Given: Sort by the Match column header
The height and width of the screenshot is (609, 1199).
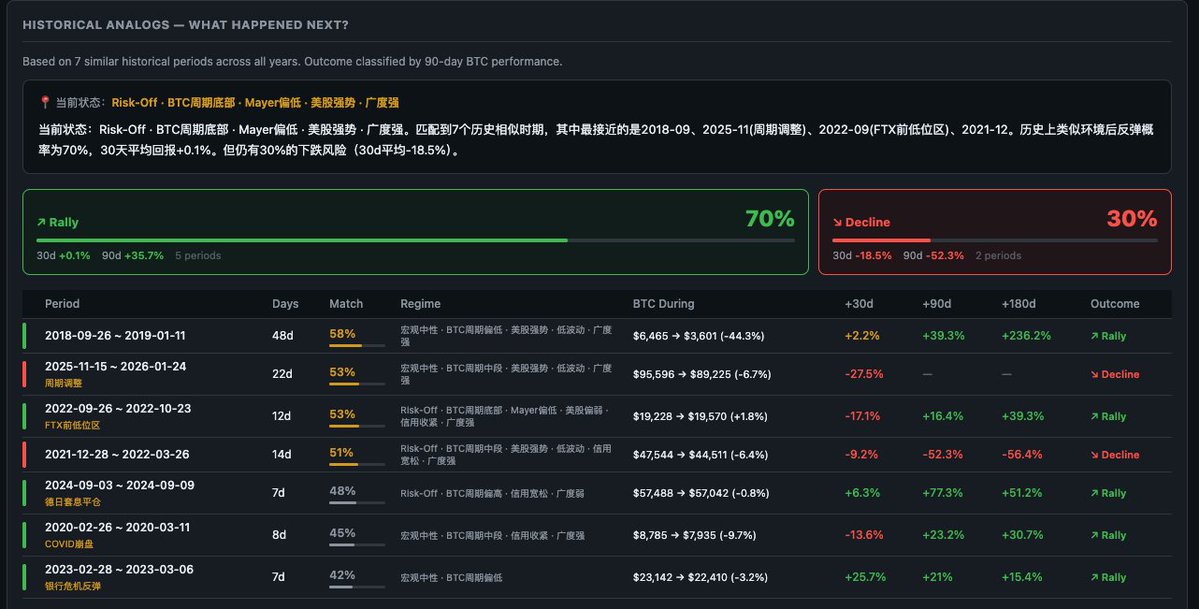Looking at the screenshot, I should [x=346, y=304].
